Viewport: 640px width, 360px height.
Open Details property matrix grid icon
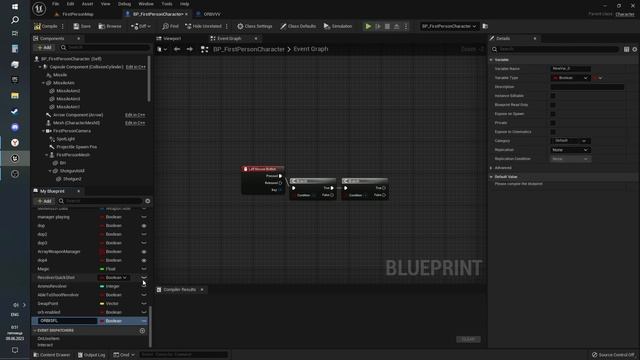click(x=627, y=49)
